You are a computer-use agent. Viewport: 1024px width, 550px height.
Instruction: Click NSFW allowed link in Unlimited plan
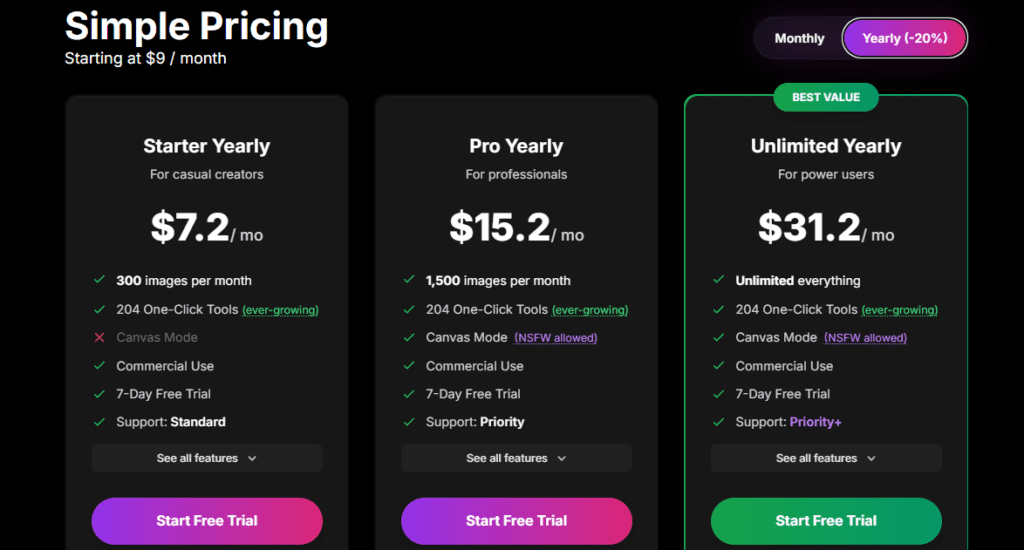[865, 338]
